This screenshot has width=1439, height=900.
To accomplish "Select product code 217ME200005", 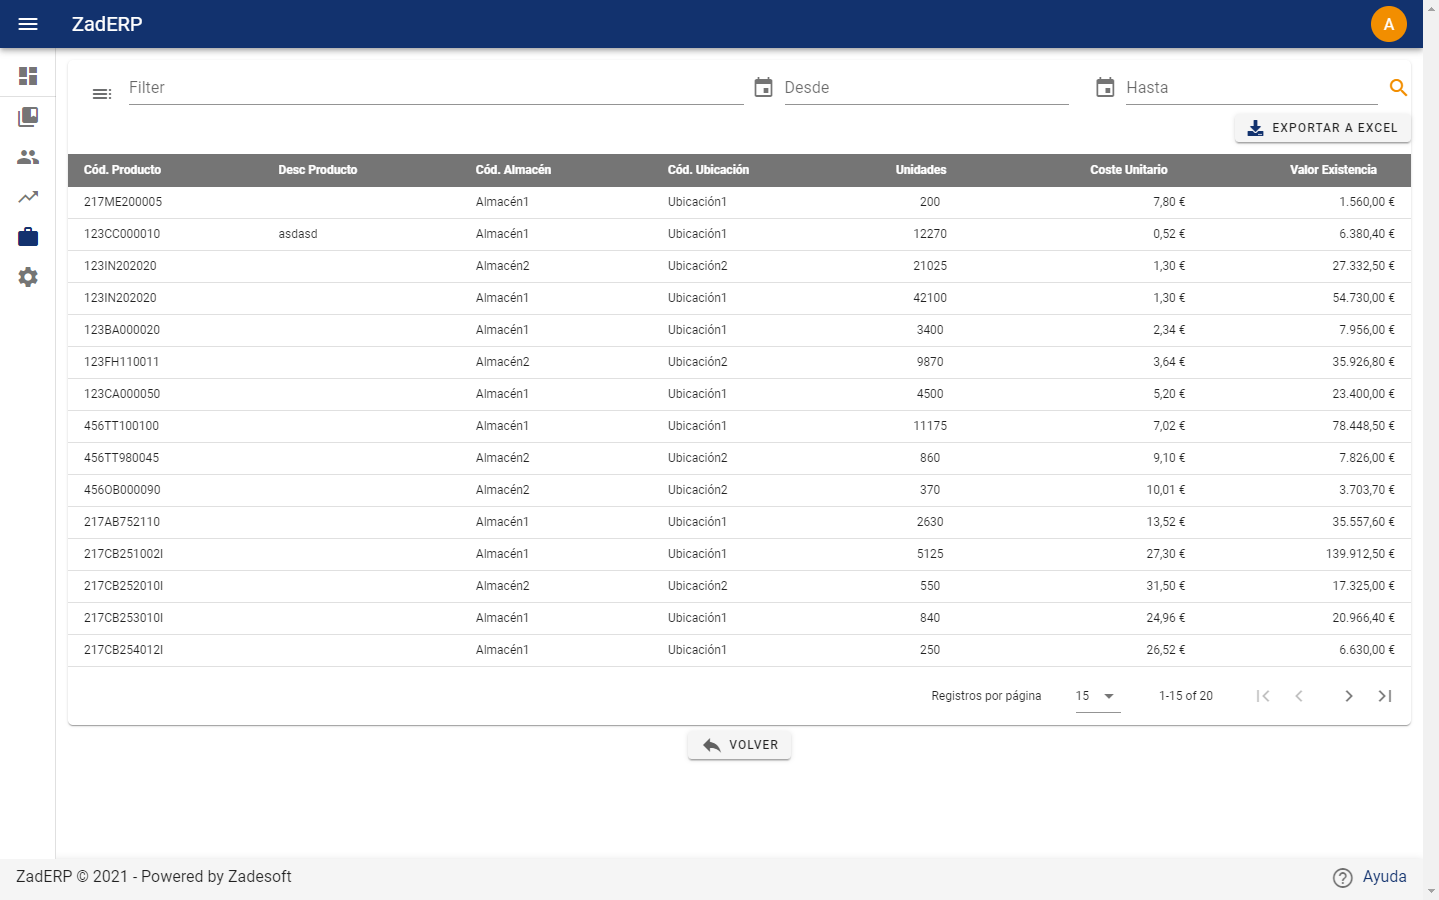I will [123, 202].
